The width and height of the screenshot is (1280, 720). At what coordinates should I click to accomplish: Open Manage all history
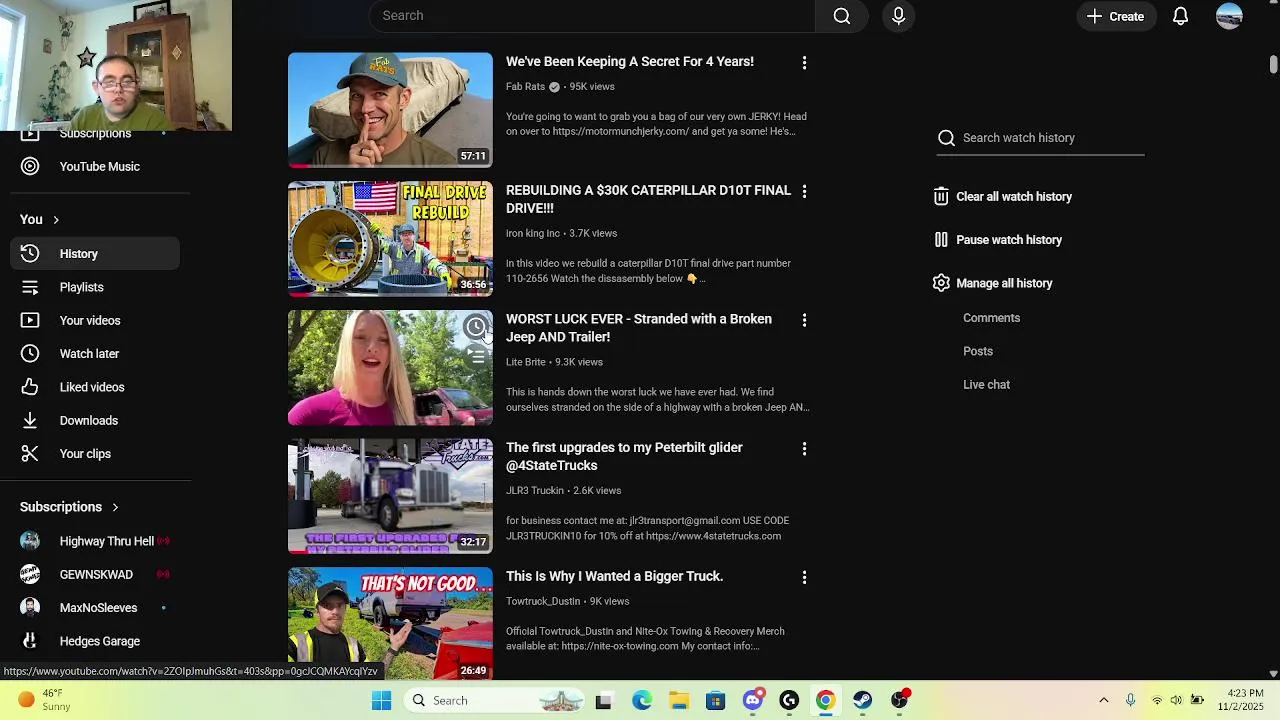[x=992, y=284]
